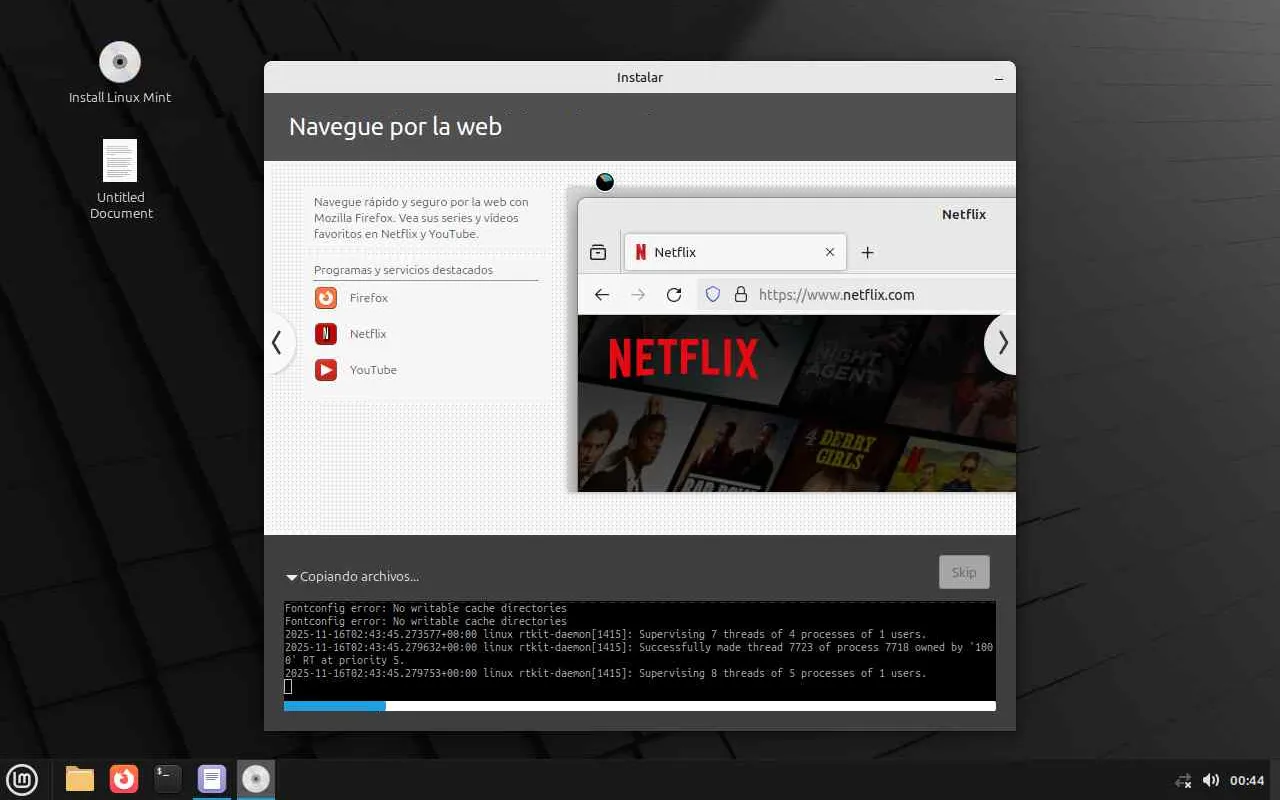
Task: Open the network connections tray icon
Action: pyautogui.click(x=1184, y=780)
